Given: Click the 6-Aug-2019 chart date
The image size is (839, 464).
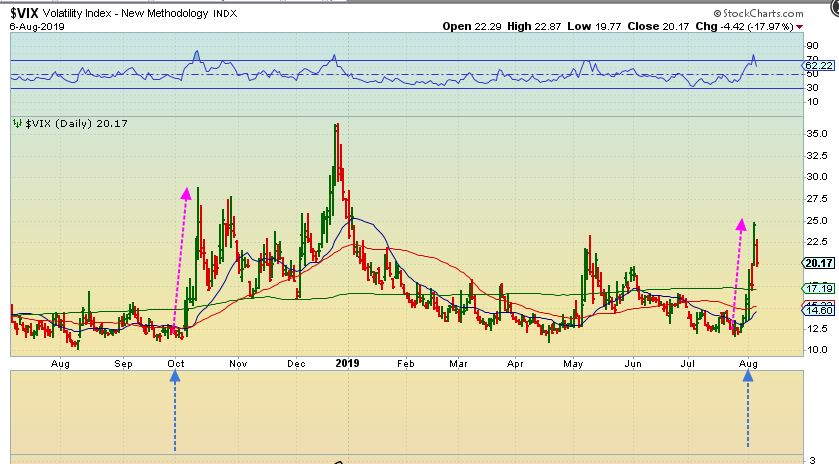Looking at the screenshot, I should pyautogui.click(x=30, y=27).
